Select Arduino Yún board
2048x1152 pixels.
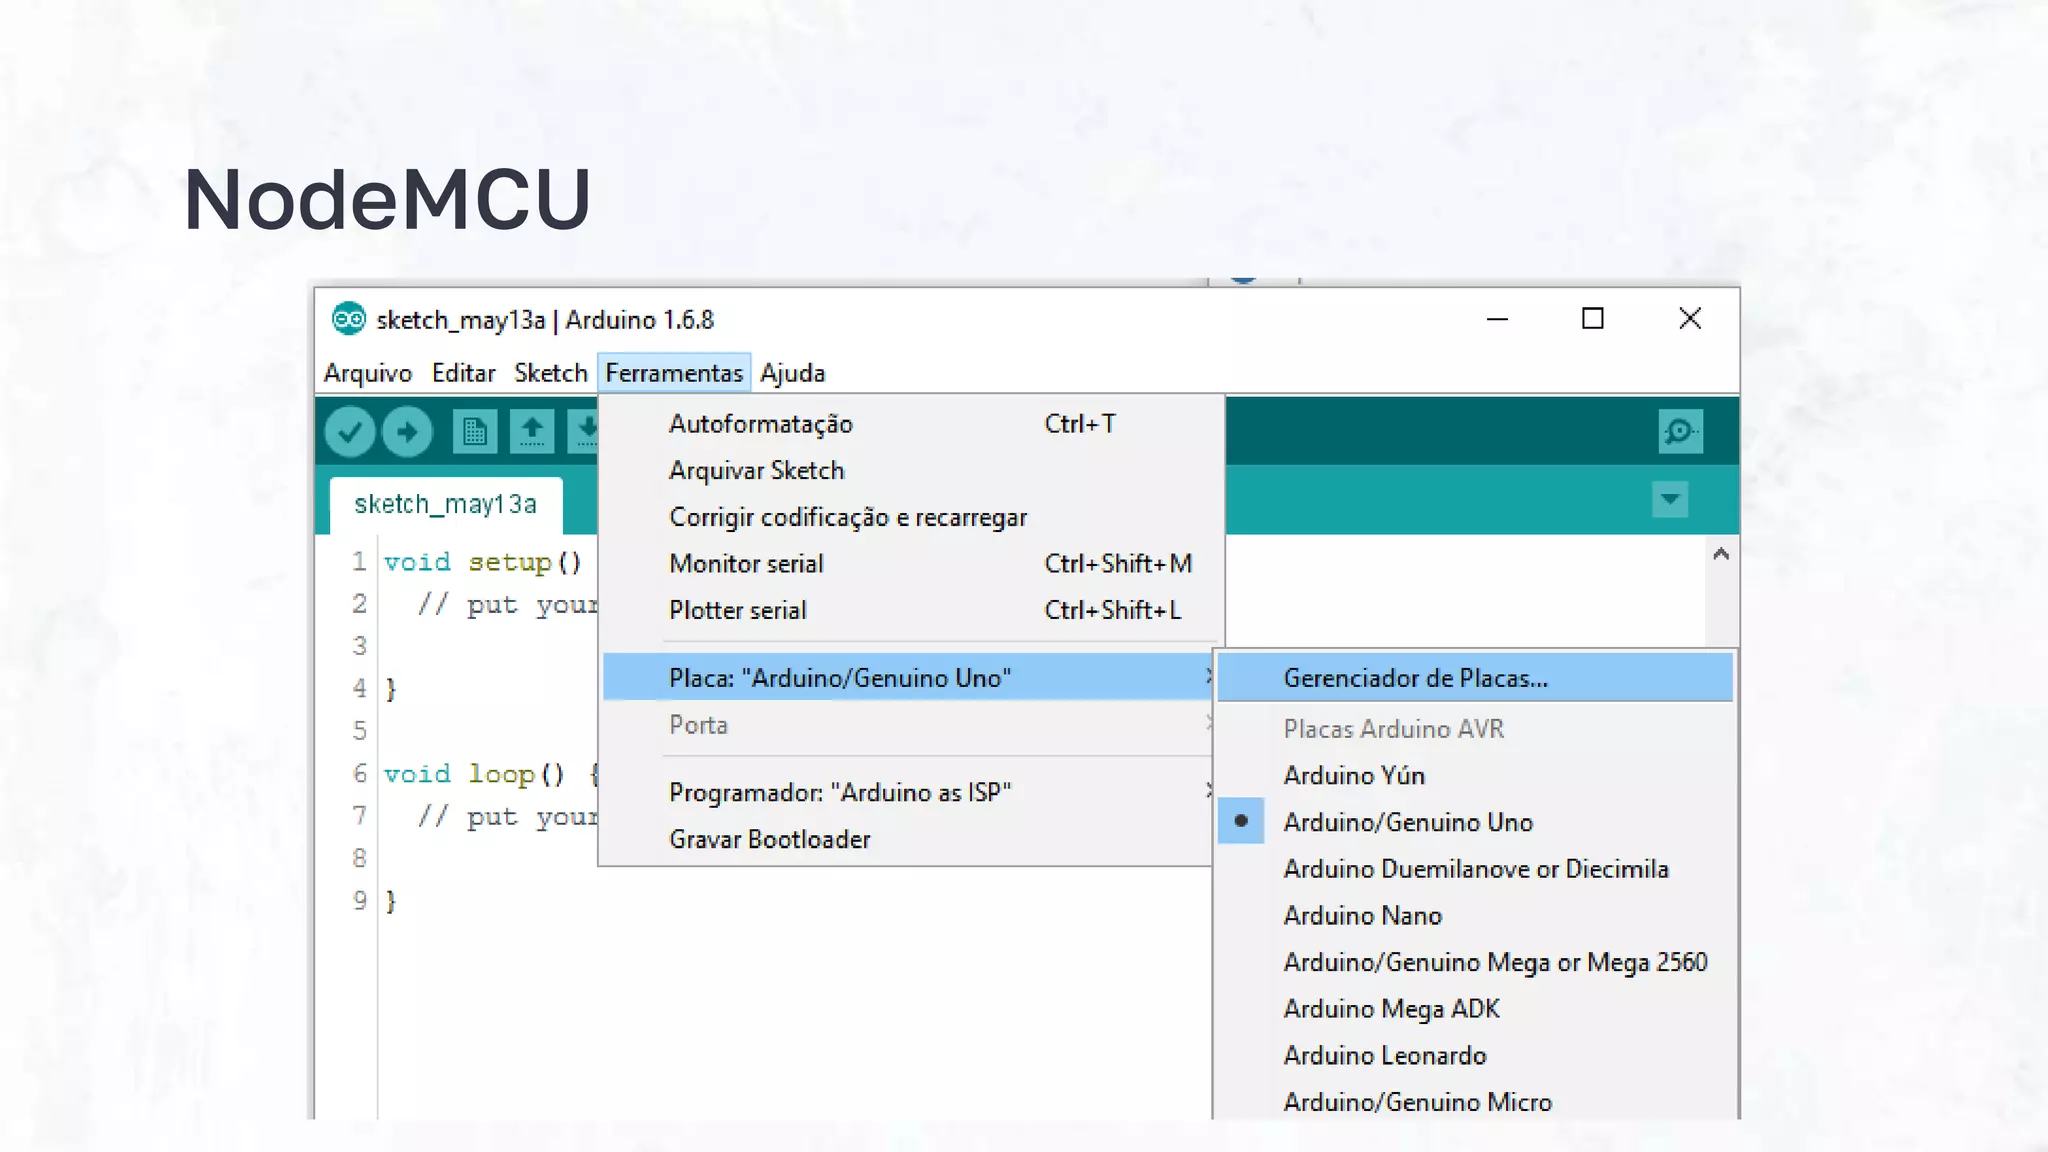point(1475,775)
